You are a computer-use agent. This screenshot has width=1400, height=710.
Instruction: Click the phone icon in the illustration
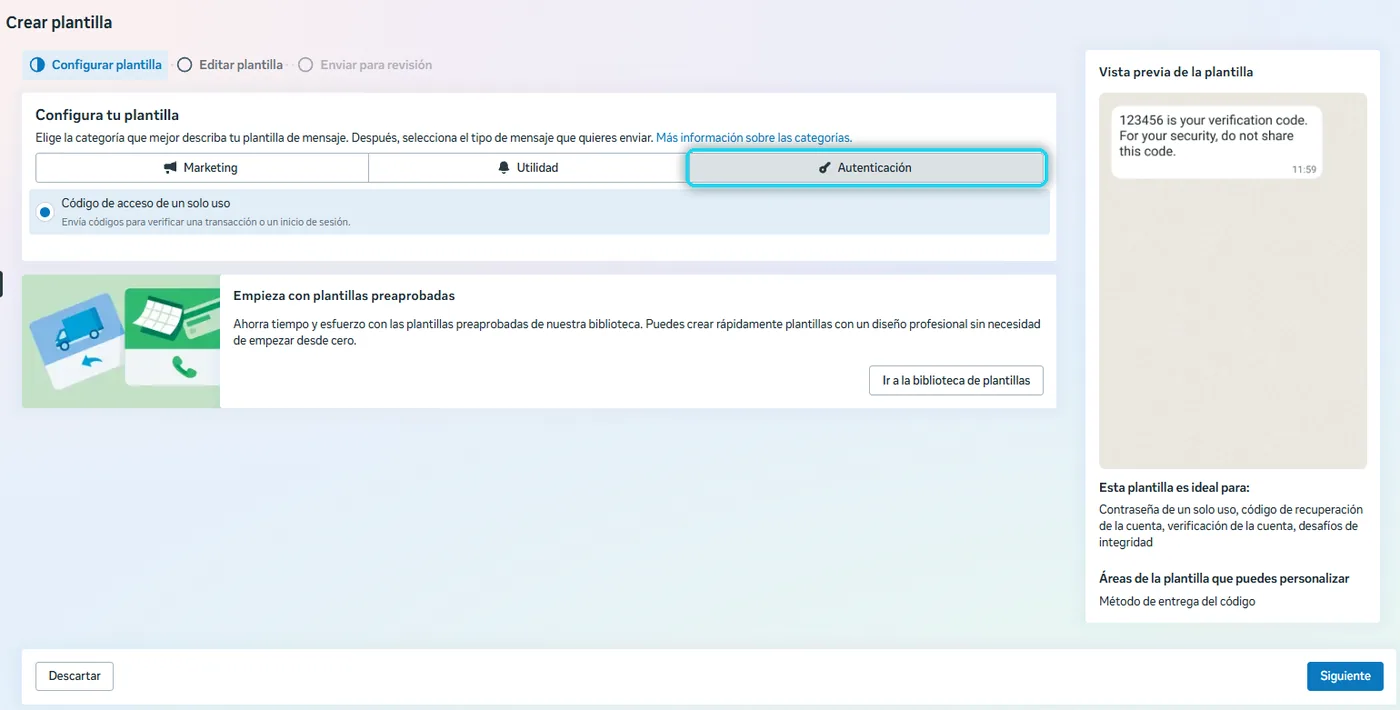click(184, 368)
